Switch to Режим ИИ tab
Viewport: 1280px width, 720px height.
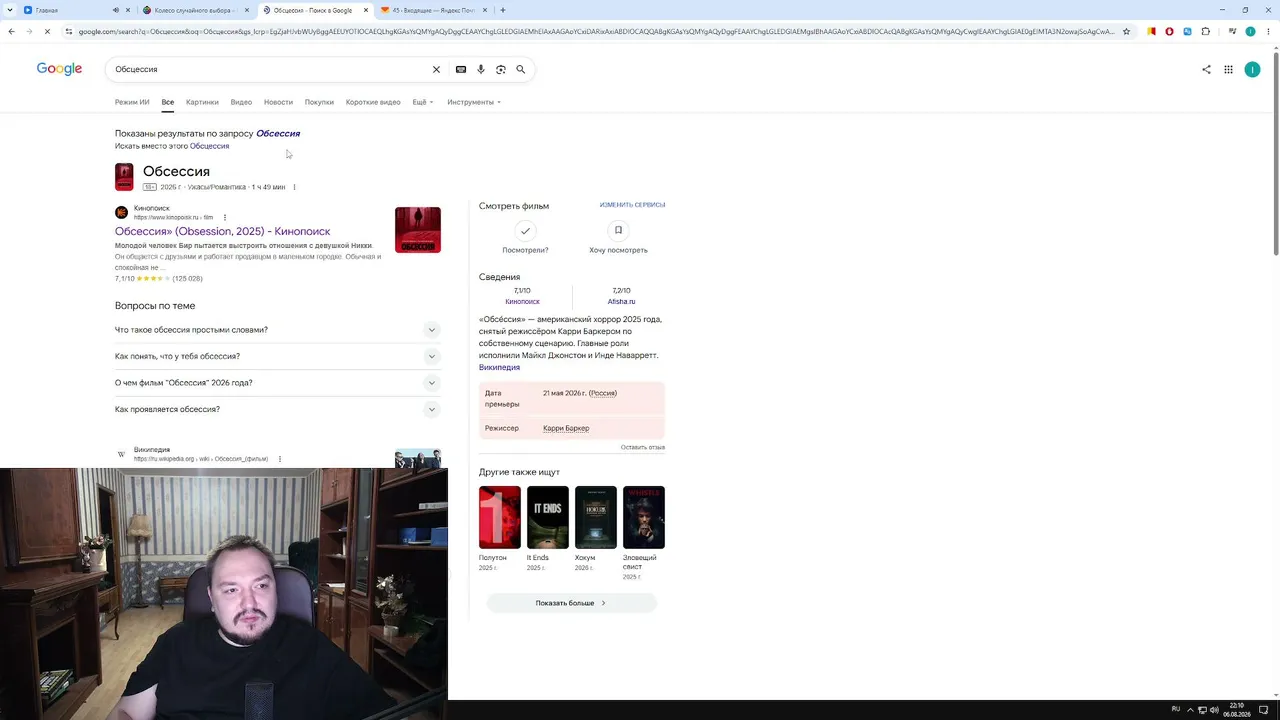tap(132, 102)
